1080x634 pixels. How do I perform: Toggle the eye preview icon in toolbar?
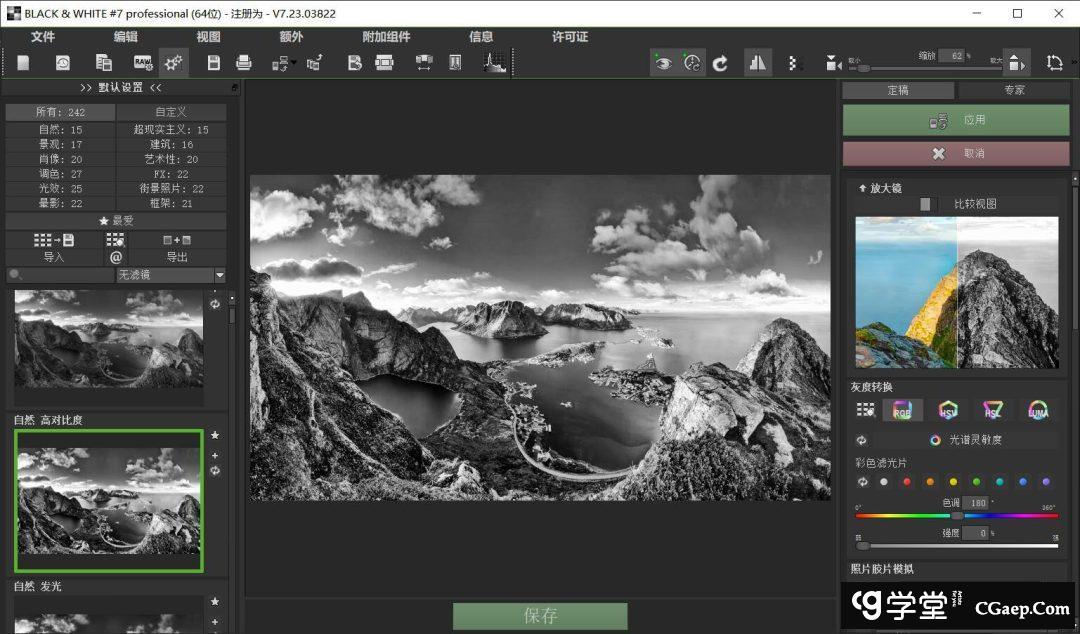[662, 63]
